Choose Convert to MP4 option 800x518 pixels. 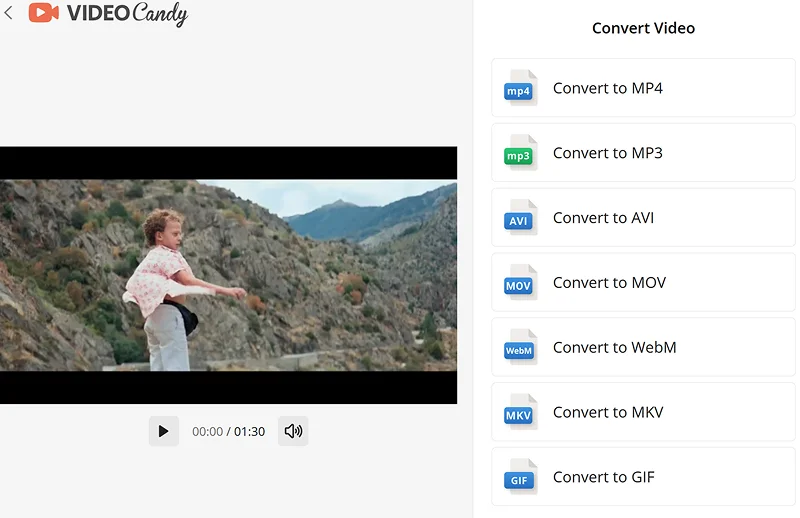point(643,88)
